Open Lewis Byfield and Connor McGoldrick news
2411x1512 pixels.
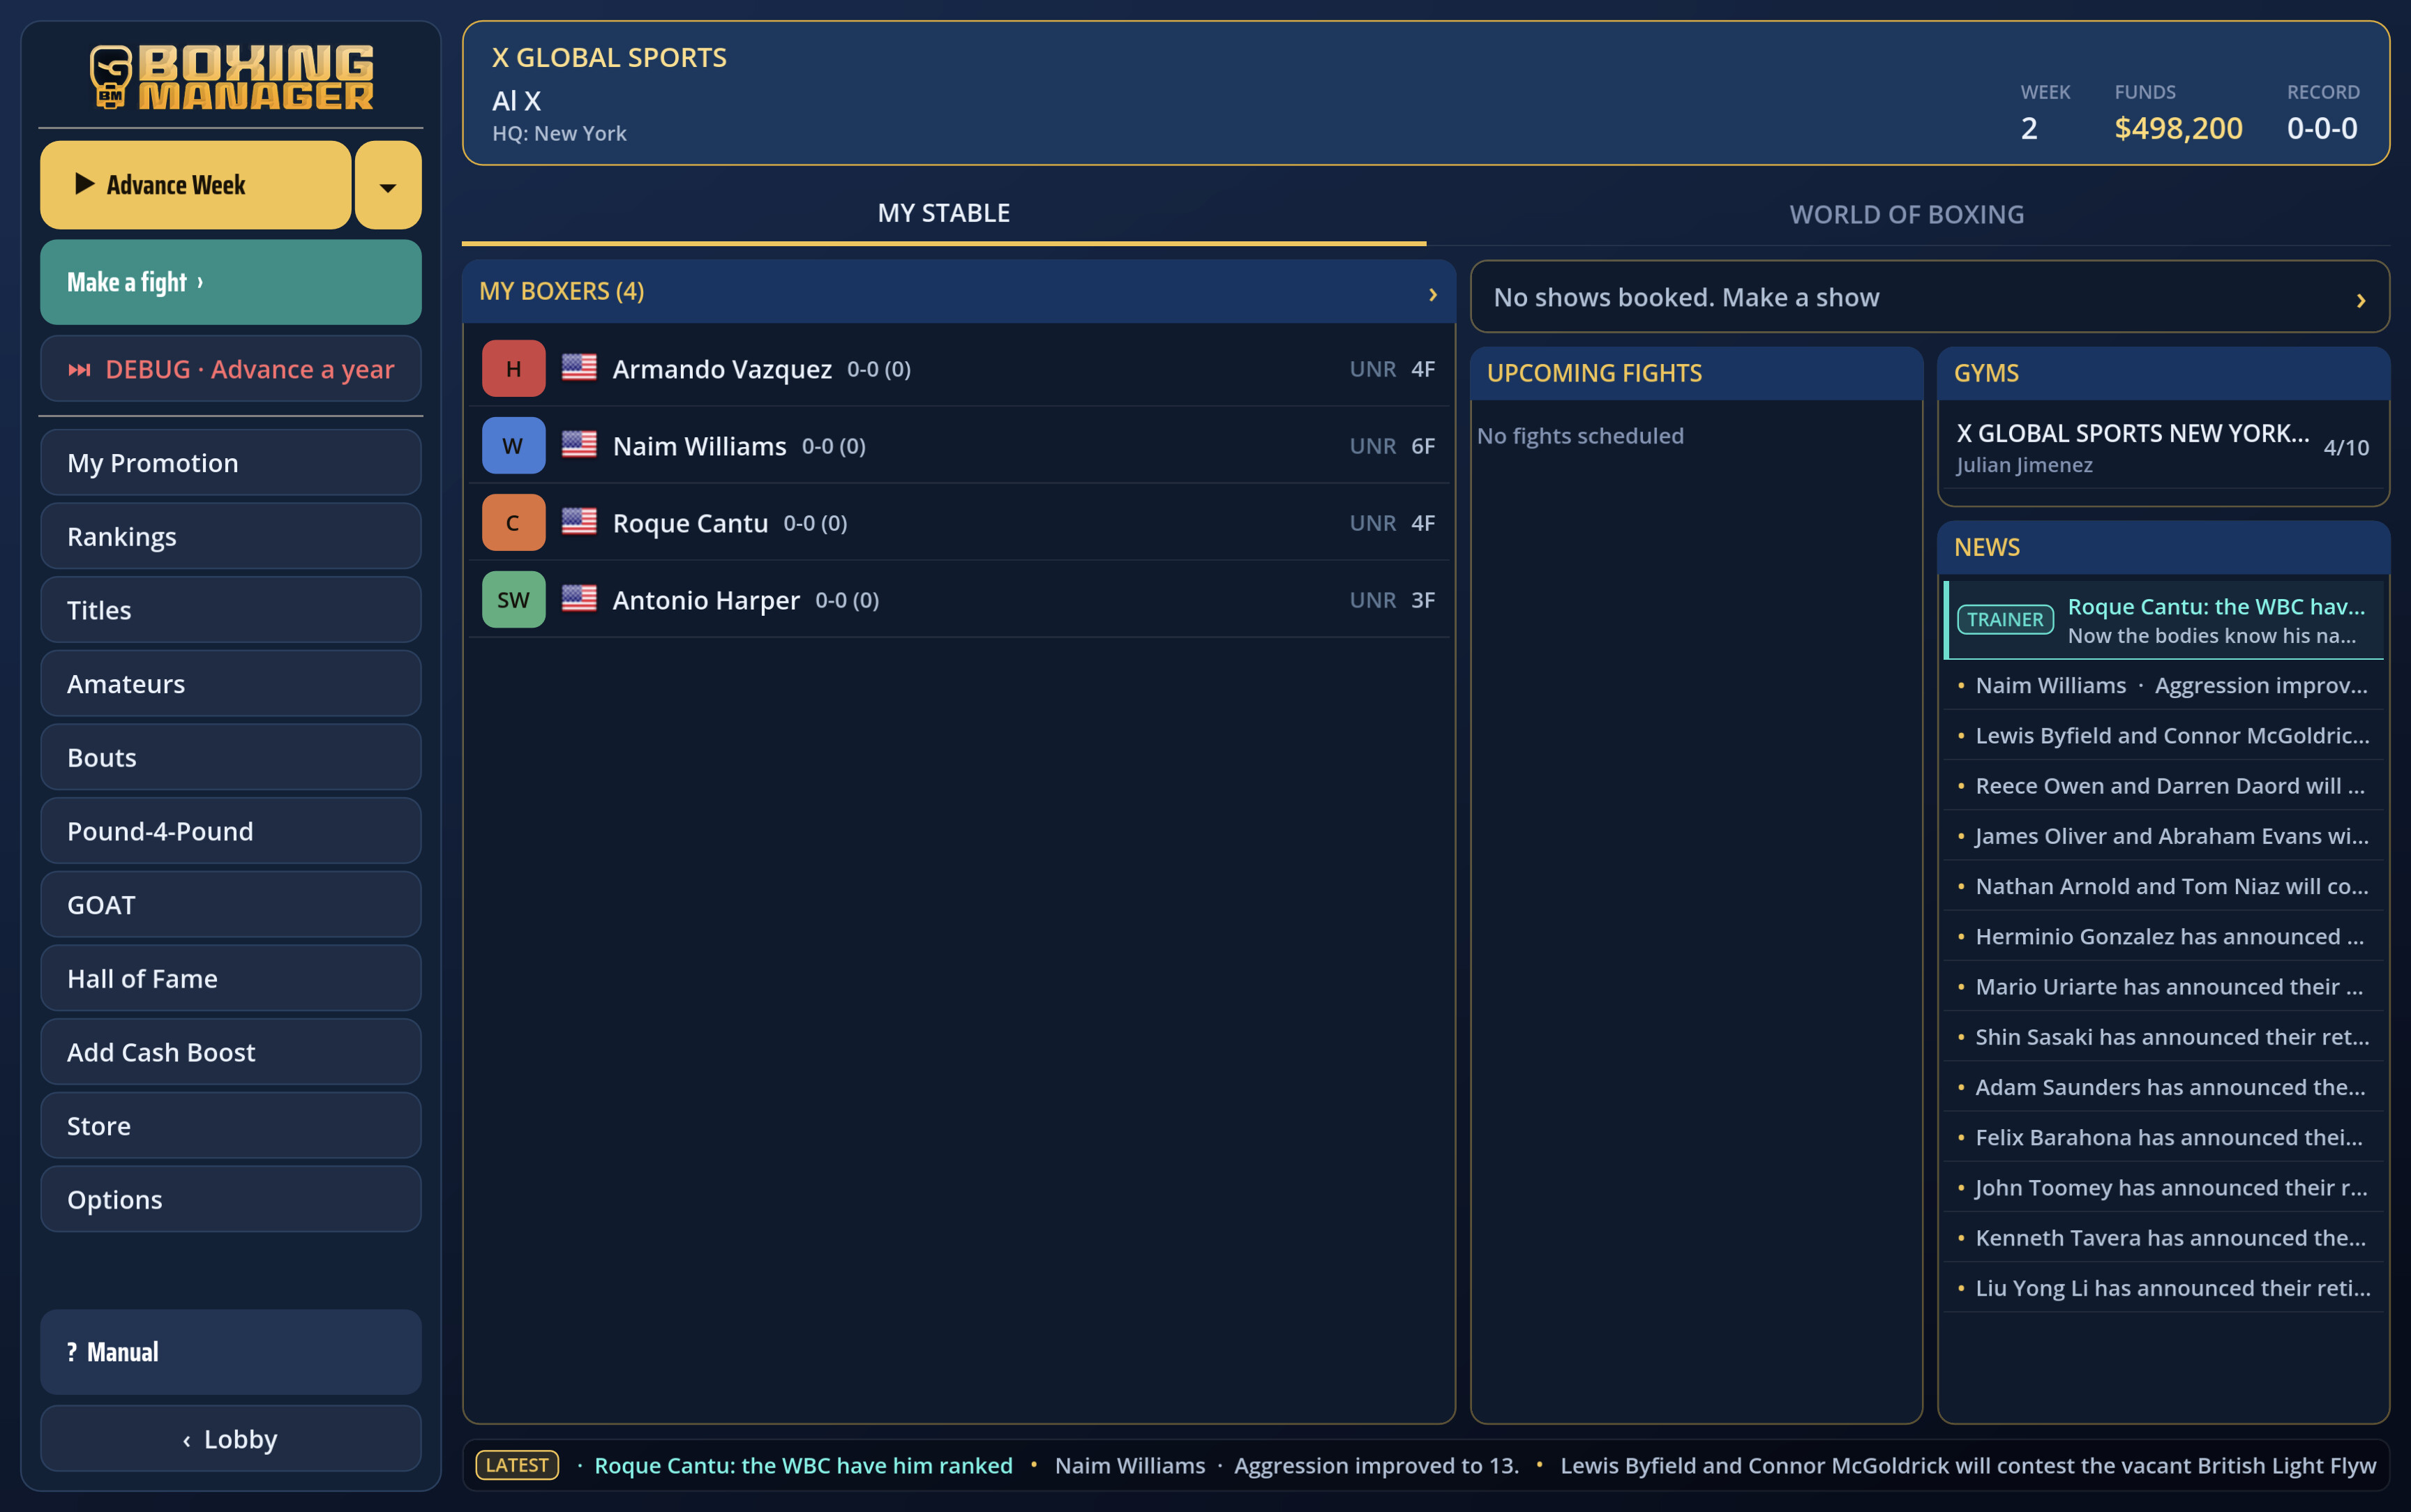[x=2165, y=735]
